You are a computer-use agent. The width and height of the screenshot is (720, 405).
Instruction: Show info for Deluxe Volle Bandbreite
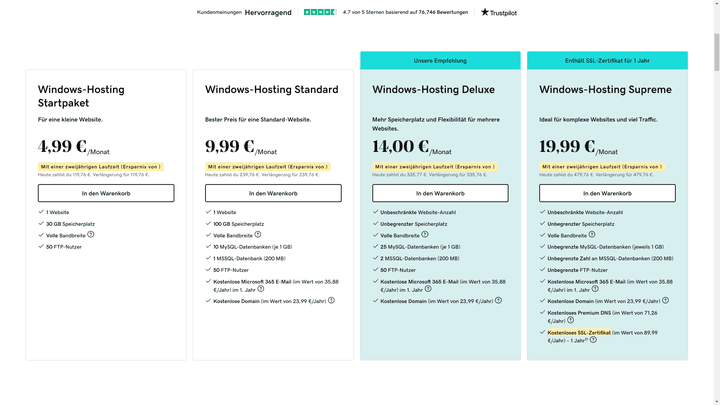(x=425, y=235)
